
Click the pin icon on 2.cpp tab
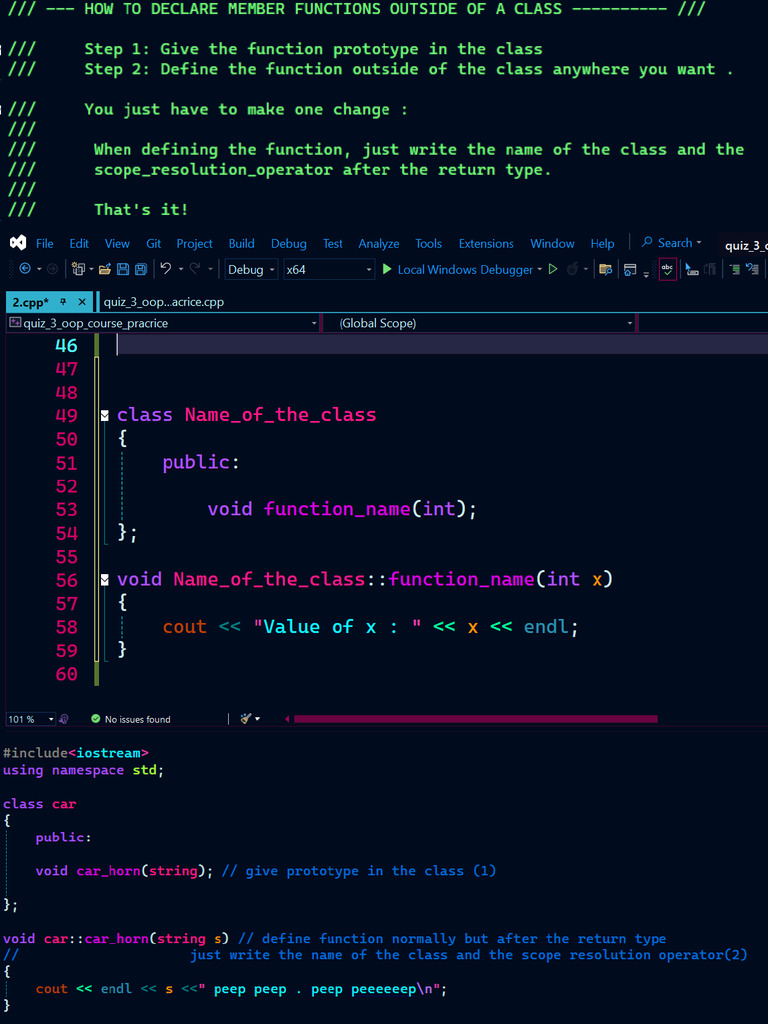(x=63, y=302)
